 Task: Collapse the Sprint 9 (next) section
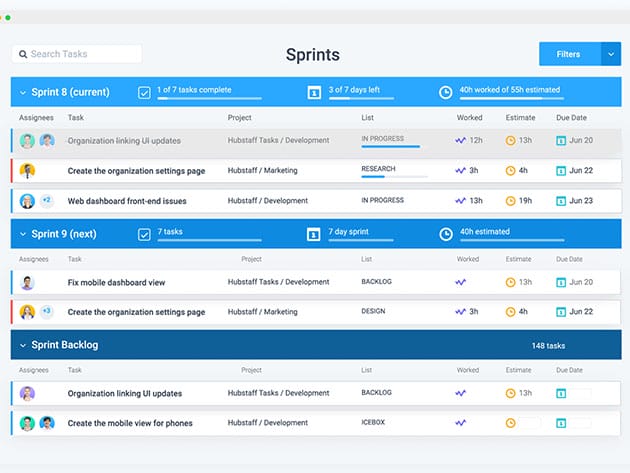[x=23, y=234]
